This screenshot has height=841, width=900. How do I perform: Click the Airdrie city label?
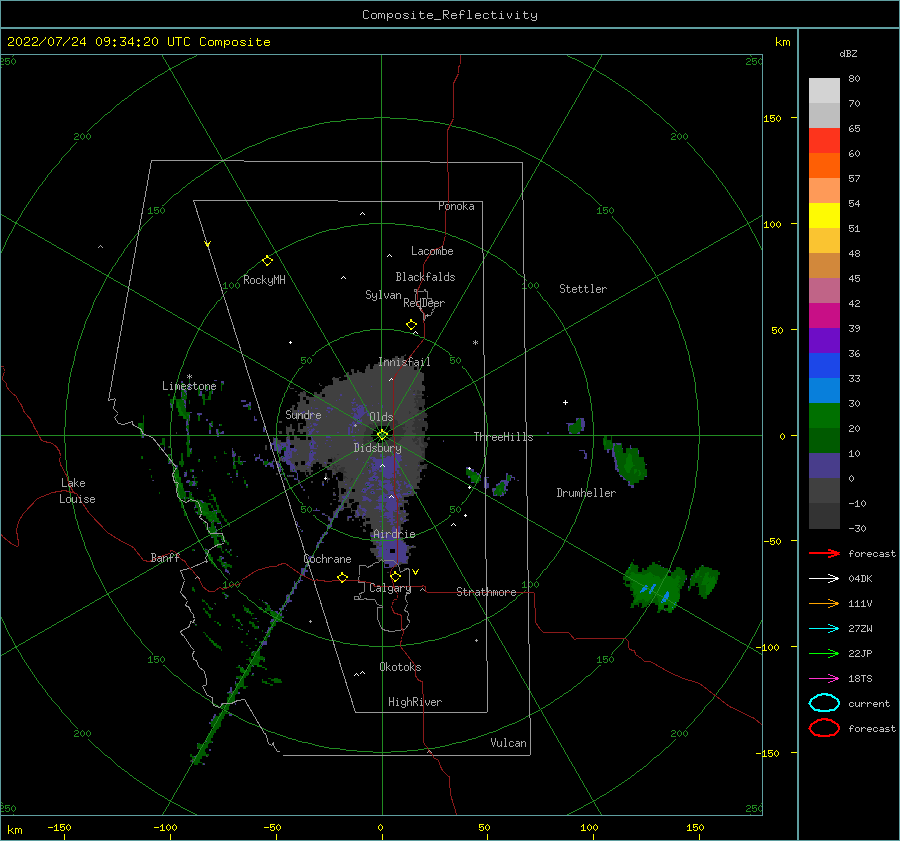[x=394, y=534]
